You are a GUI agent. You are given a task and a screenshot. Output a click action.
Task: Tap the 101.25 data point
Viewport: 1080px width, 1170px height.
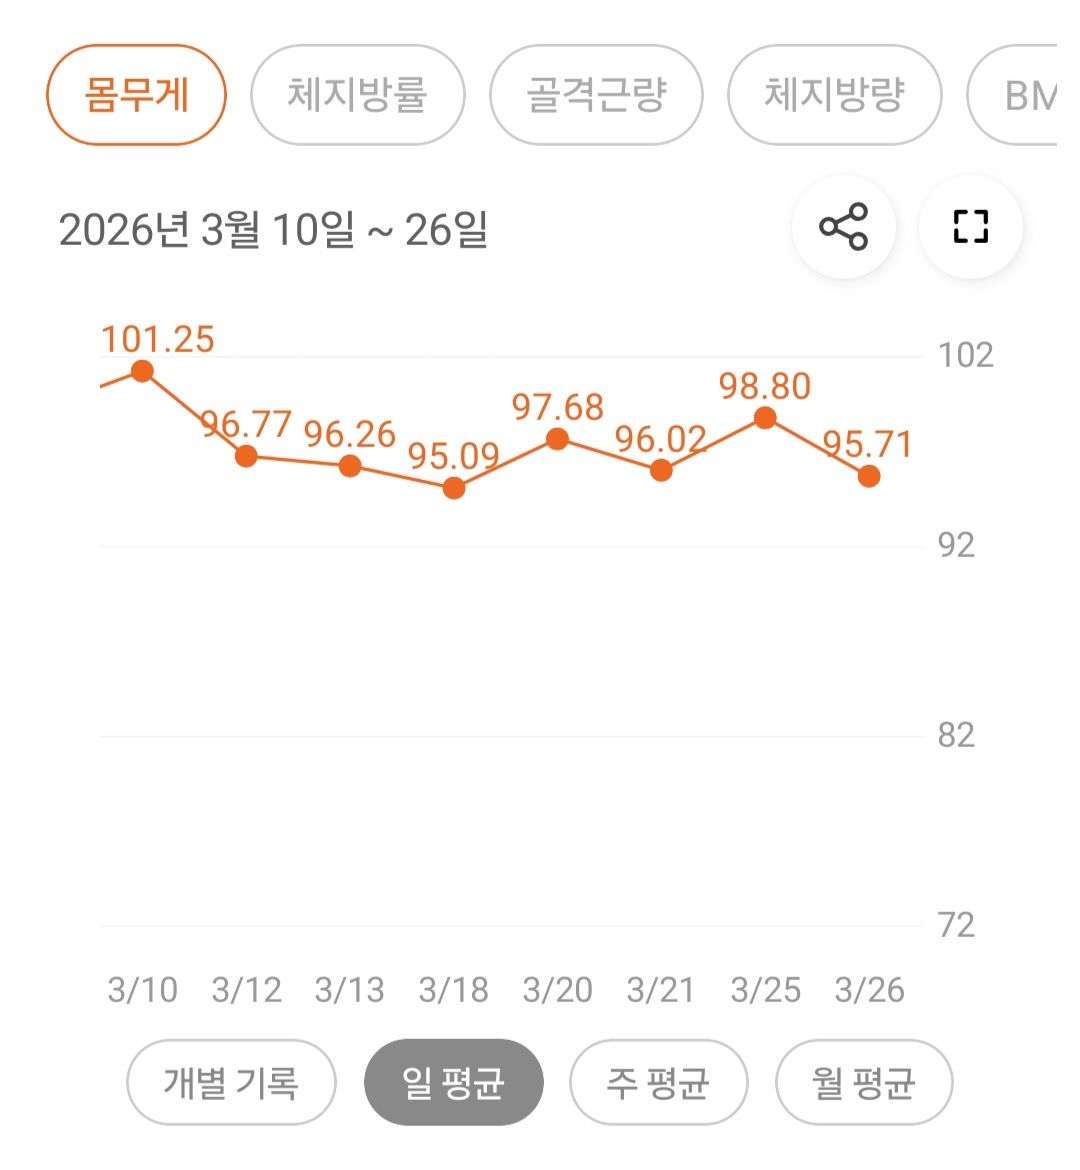point(142,372)
